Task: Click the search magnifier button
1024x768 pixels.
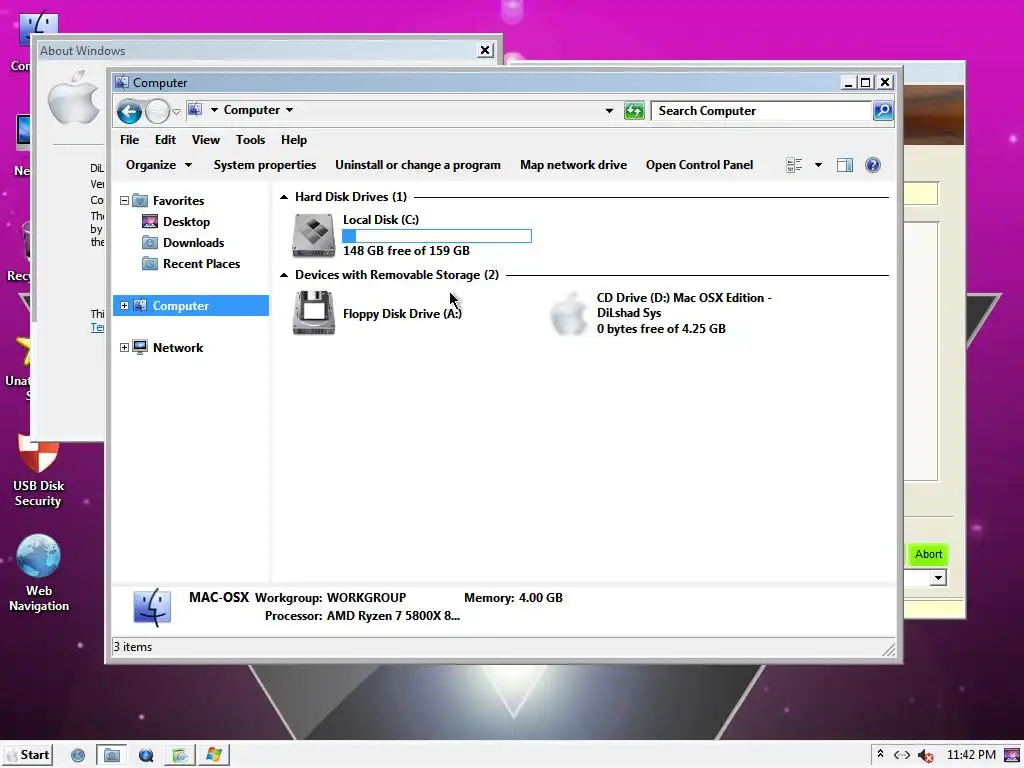Action: pos(883,111)
